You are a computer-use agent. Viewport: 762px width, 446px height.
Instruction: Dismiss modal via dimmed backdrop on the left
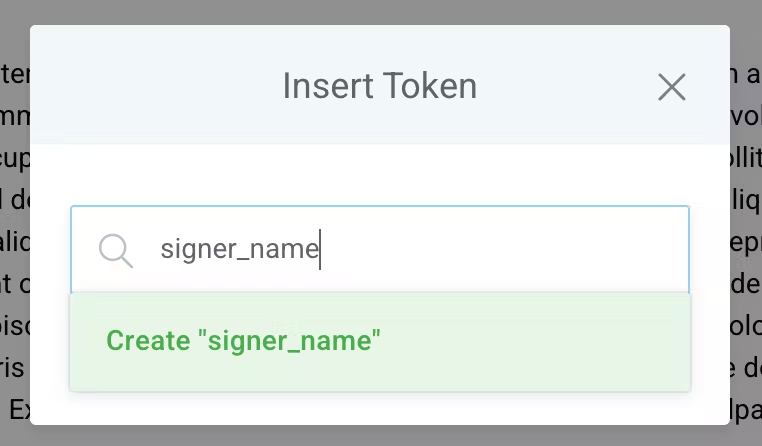coord(15,223)
